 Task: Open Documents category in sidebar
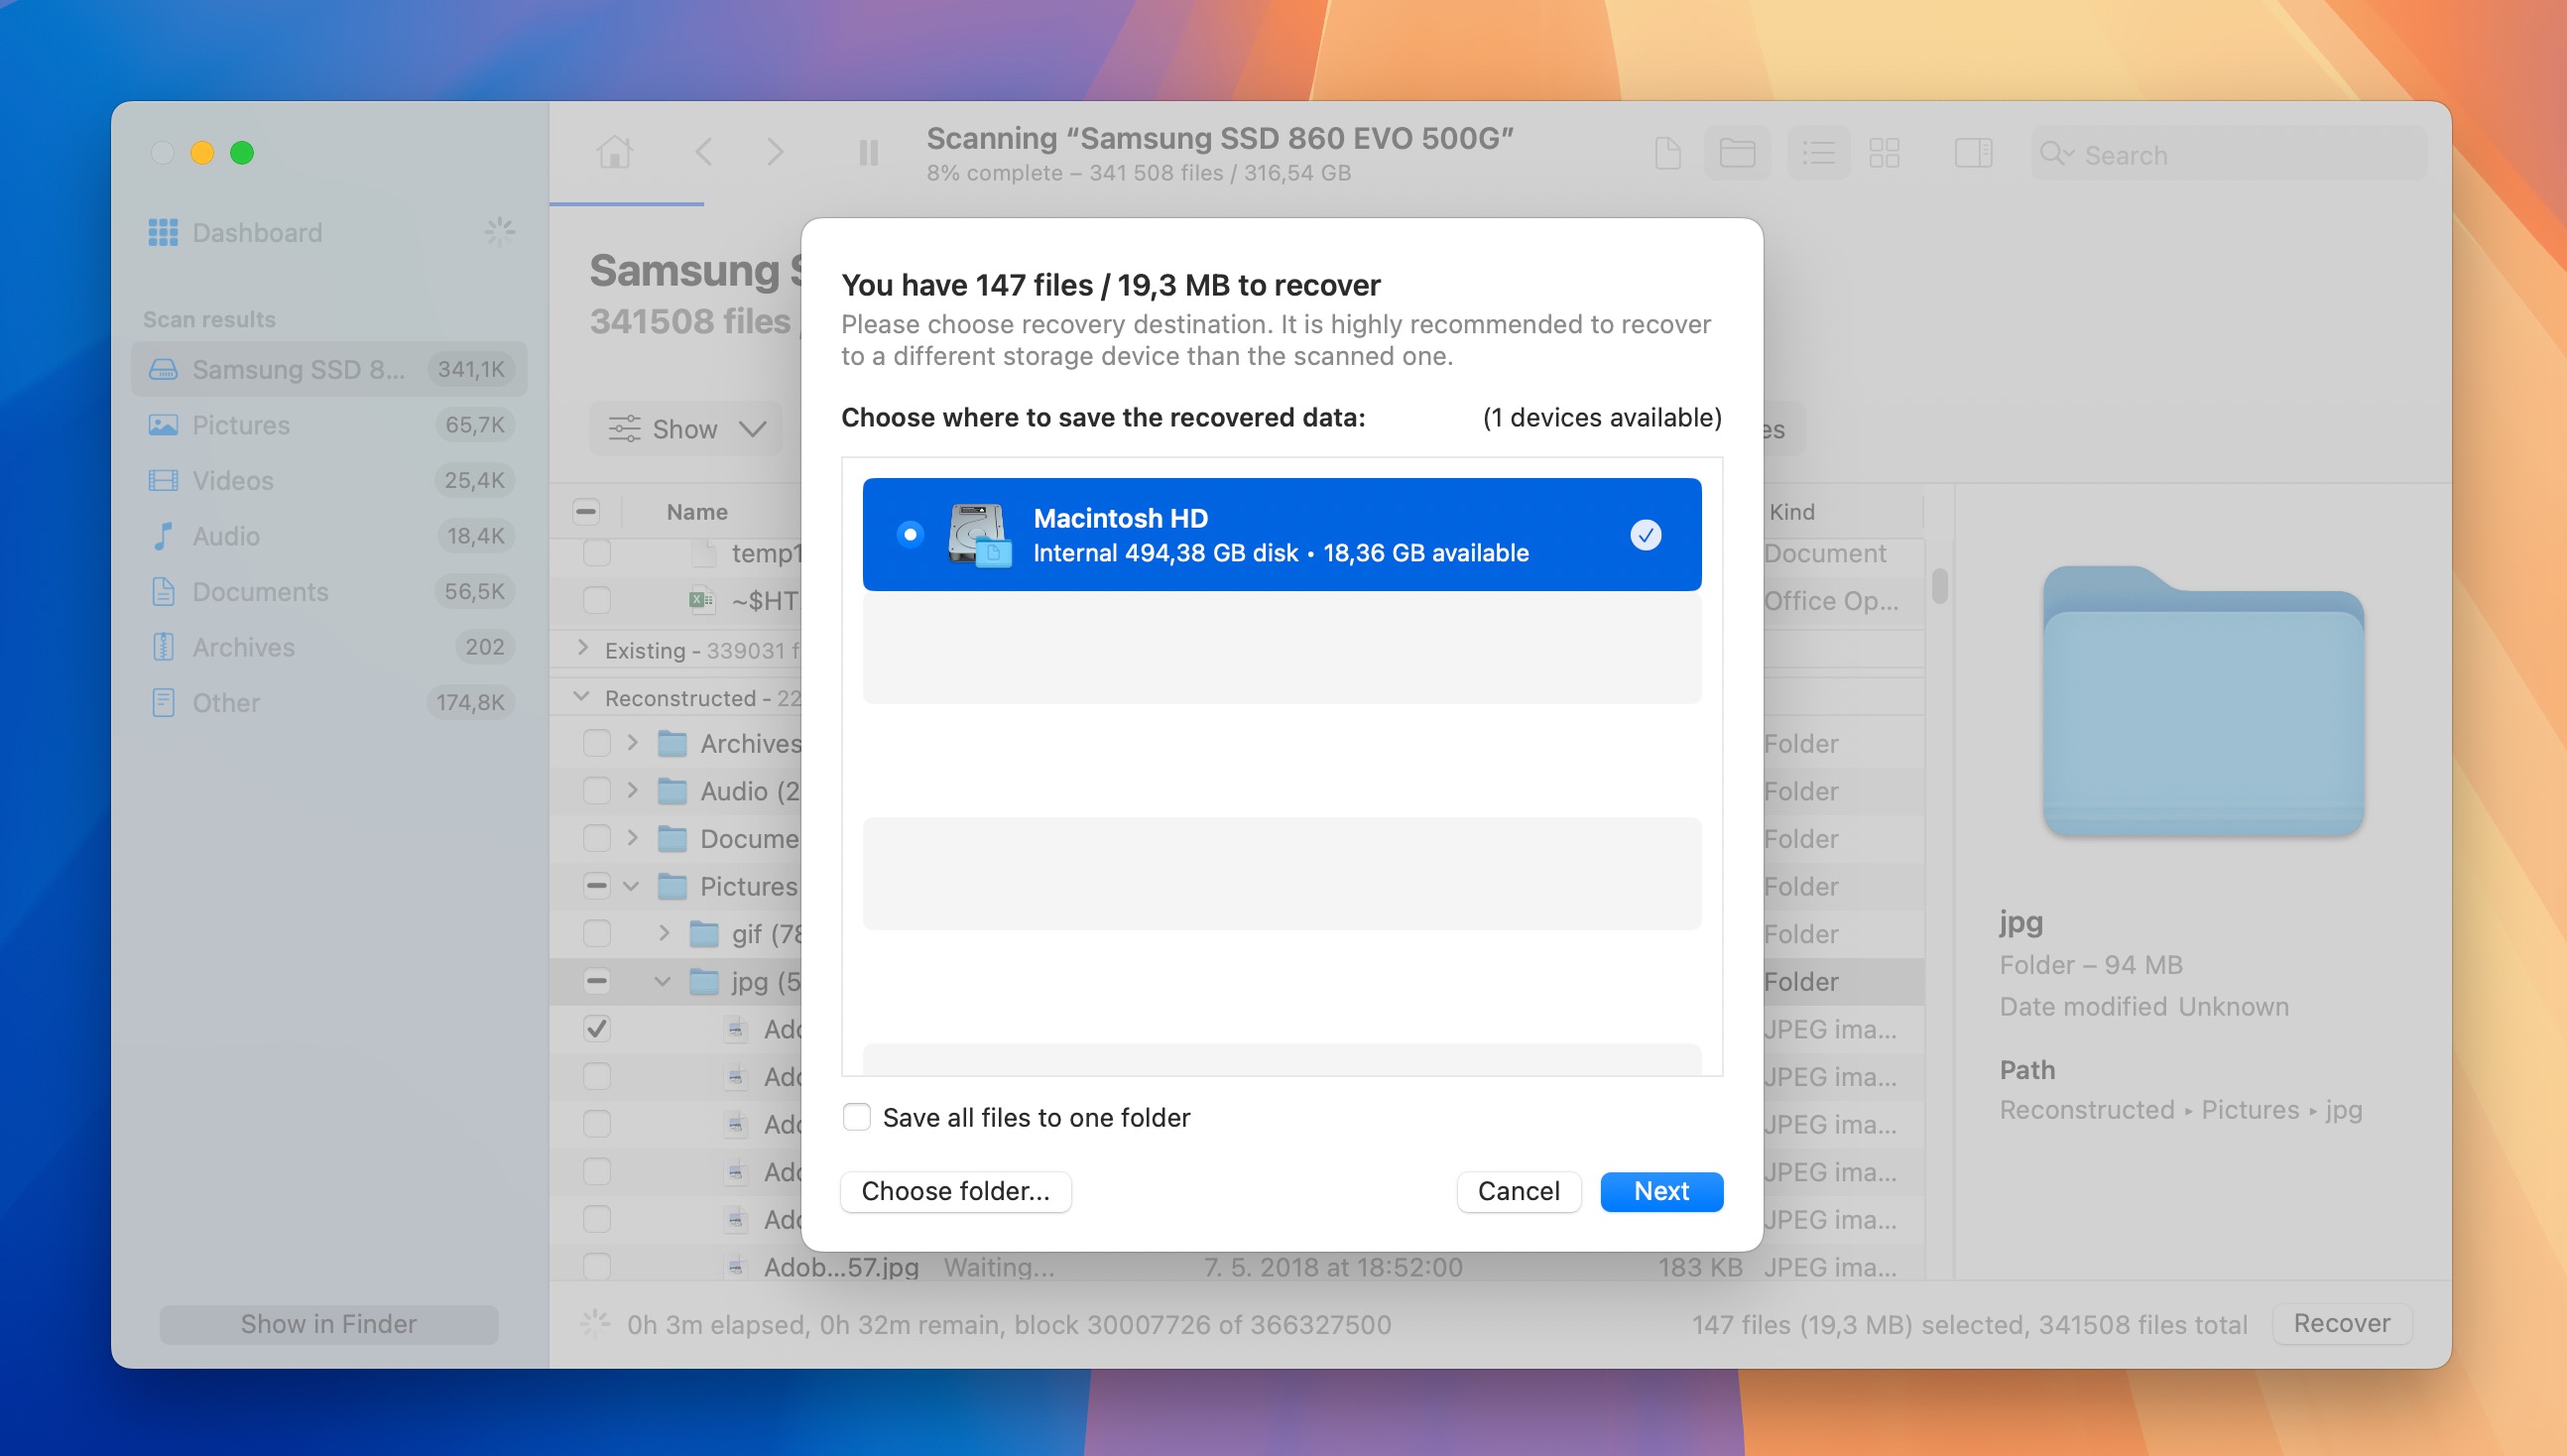pyautogui.click(x=329, y=591)
